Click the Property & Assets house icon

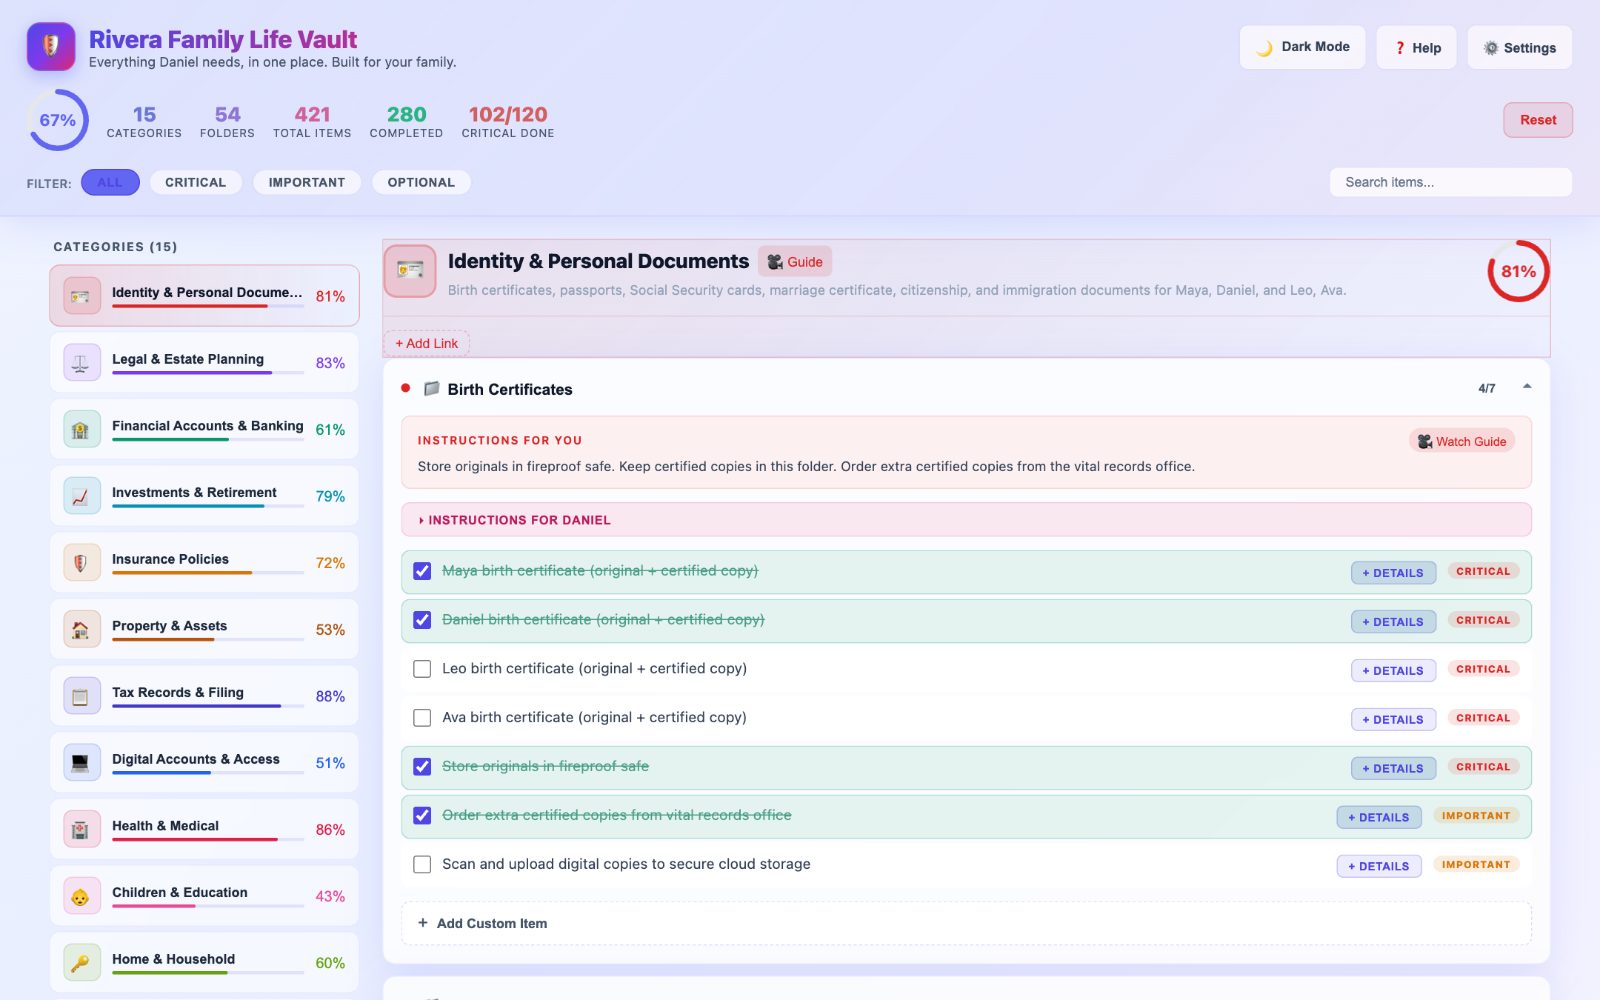click(x=81, y=629)
